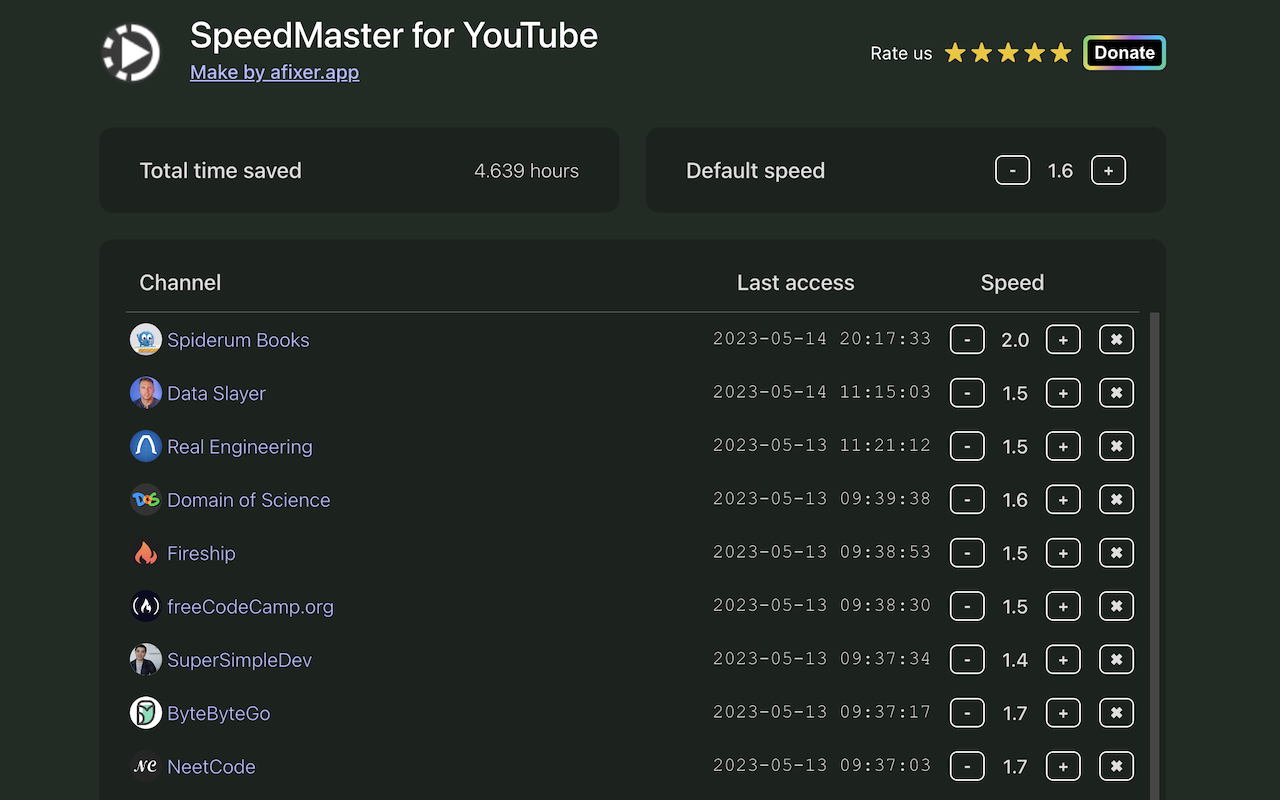Click the third rating star
1280x800 pixels.
[1008, 53]
